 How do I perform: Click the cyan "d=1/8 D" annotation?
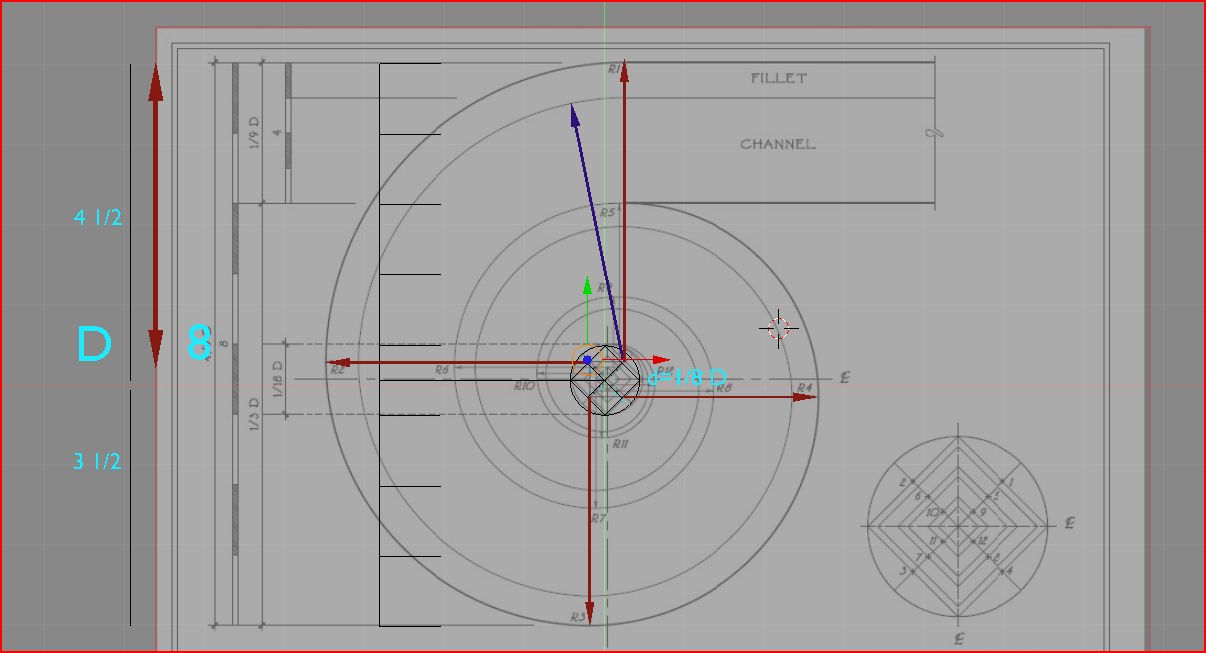pyautogui.click(x=685, y=378)
